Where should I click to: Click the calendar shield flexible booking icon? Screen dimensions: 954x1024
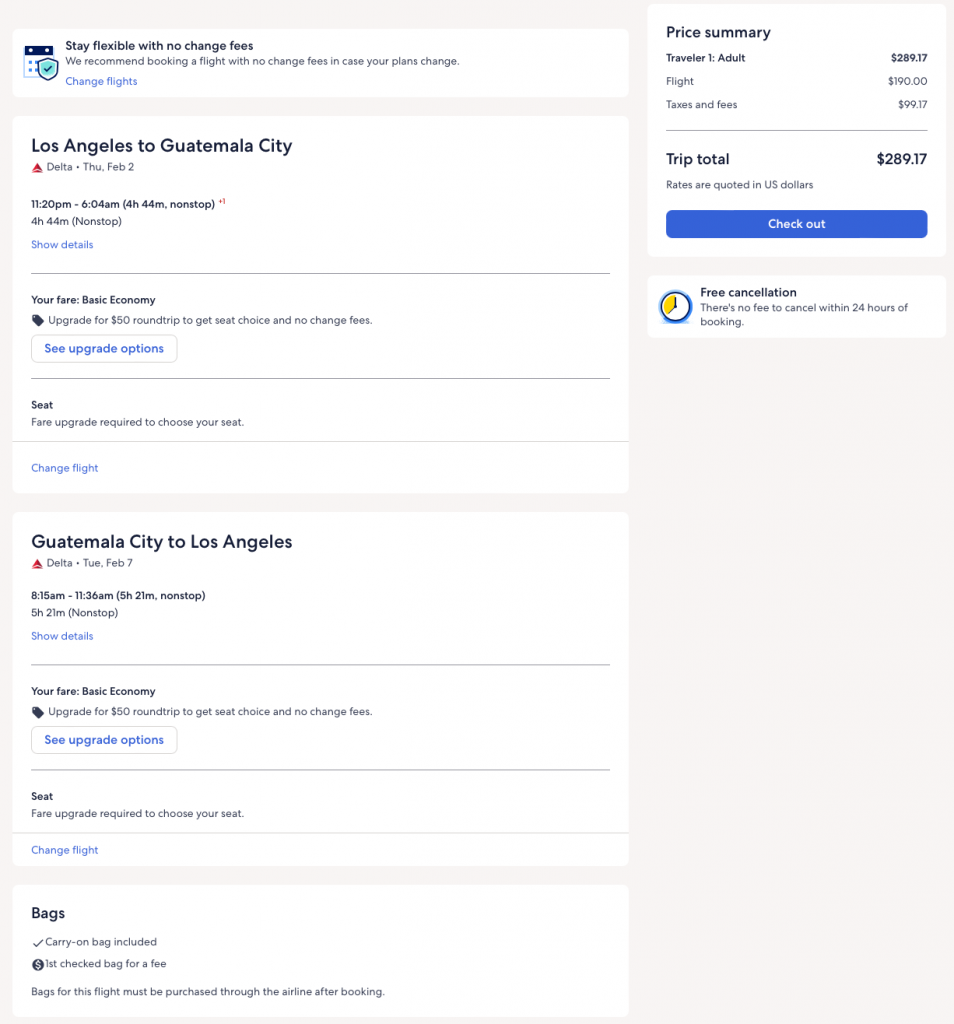coord(41,62)
